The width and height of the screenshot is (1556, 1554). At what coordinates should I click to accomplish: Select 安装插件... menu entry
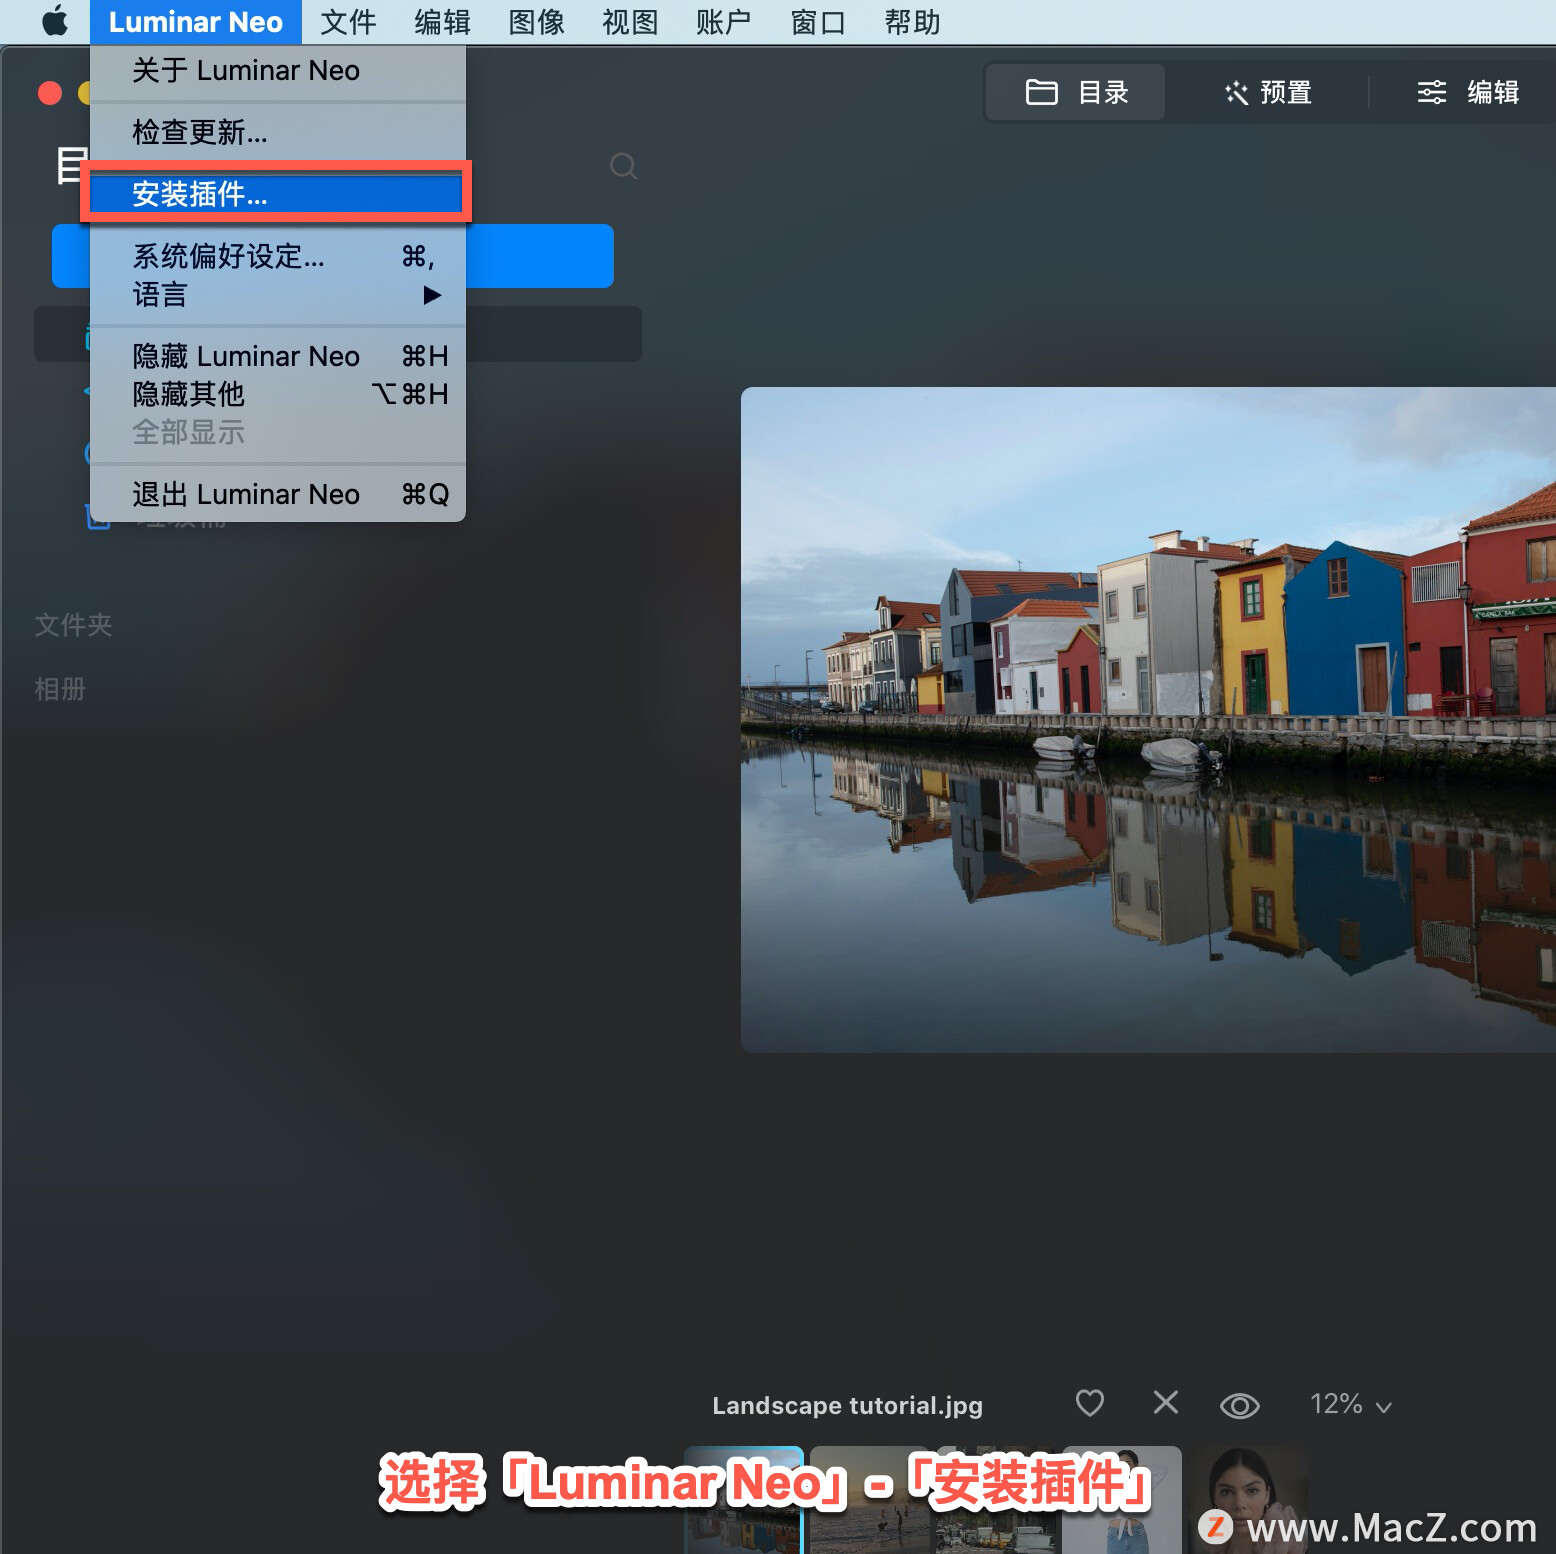pyautogui.click(x=278, y=194)
